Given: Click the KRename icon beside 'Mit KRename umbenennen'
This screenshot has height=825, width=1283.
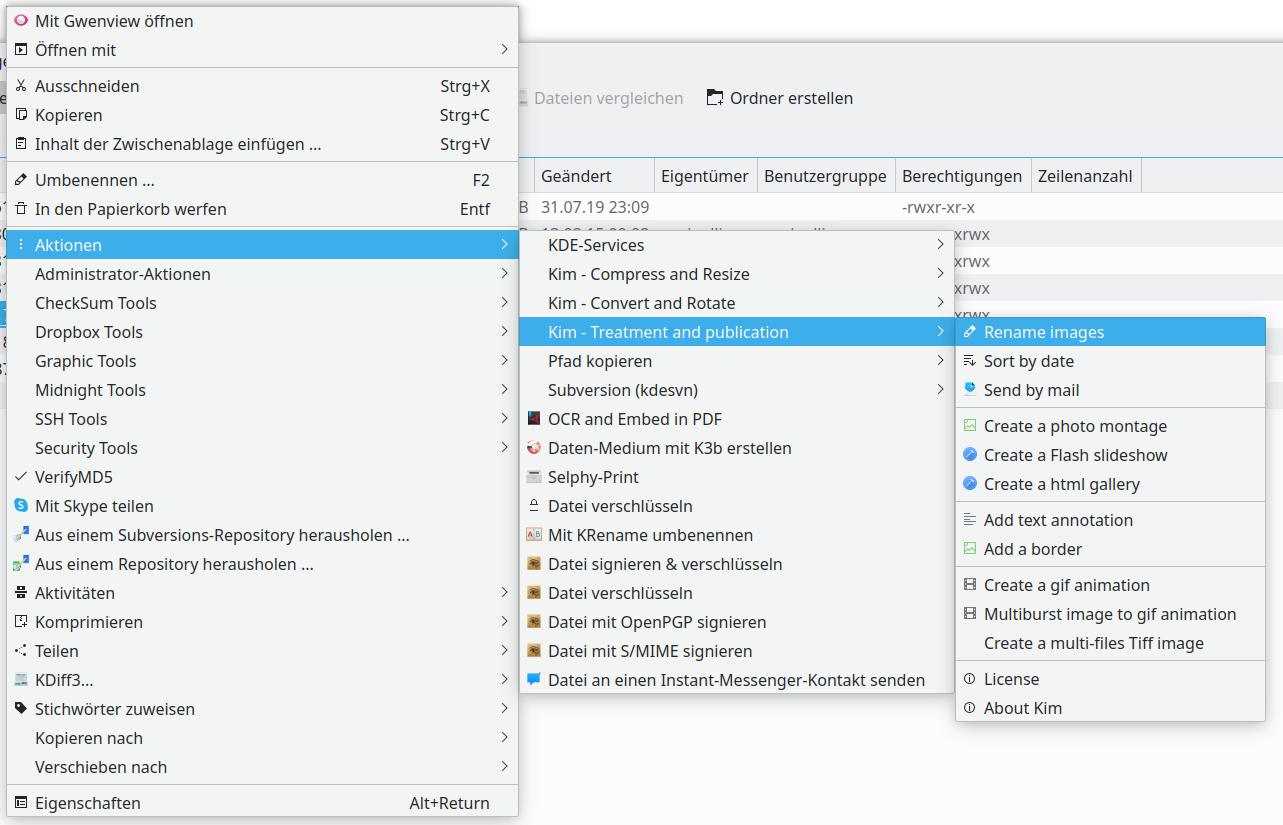Looking at the screenshot, I should [534, 535].
